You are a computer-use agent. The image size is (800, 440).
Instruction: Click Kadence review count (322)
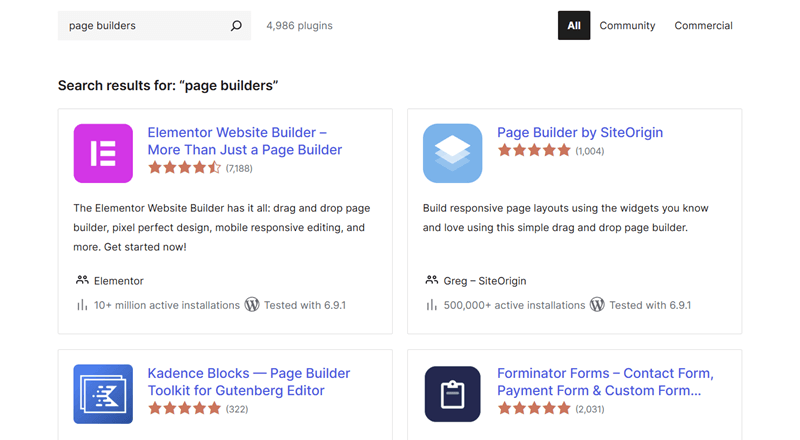point(237,409)
